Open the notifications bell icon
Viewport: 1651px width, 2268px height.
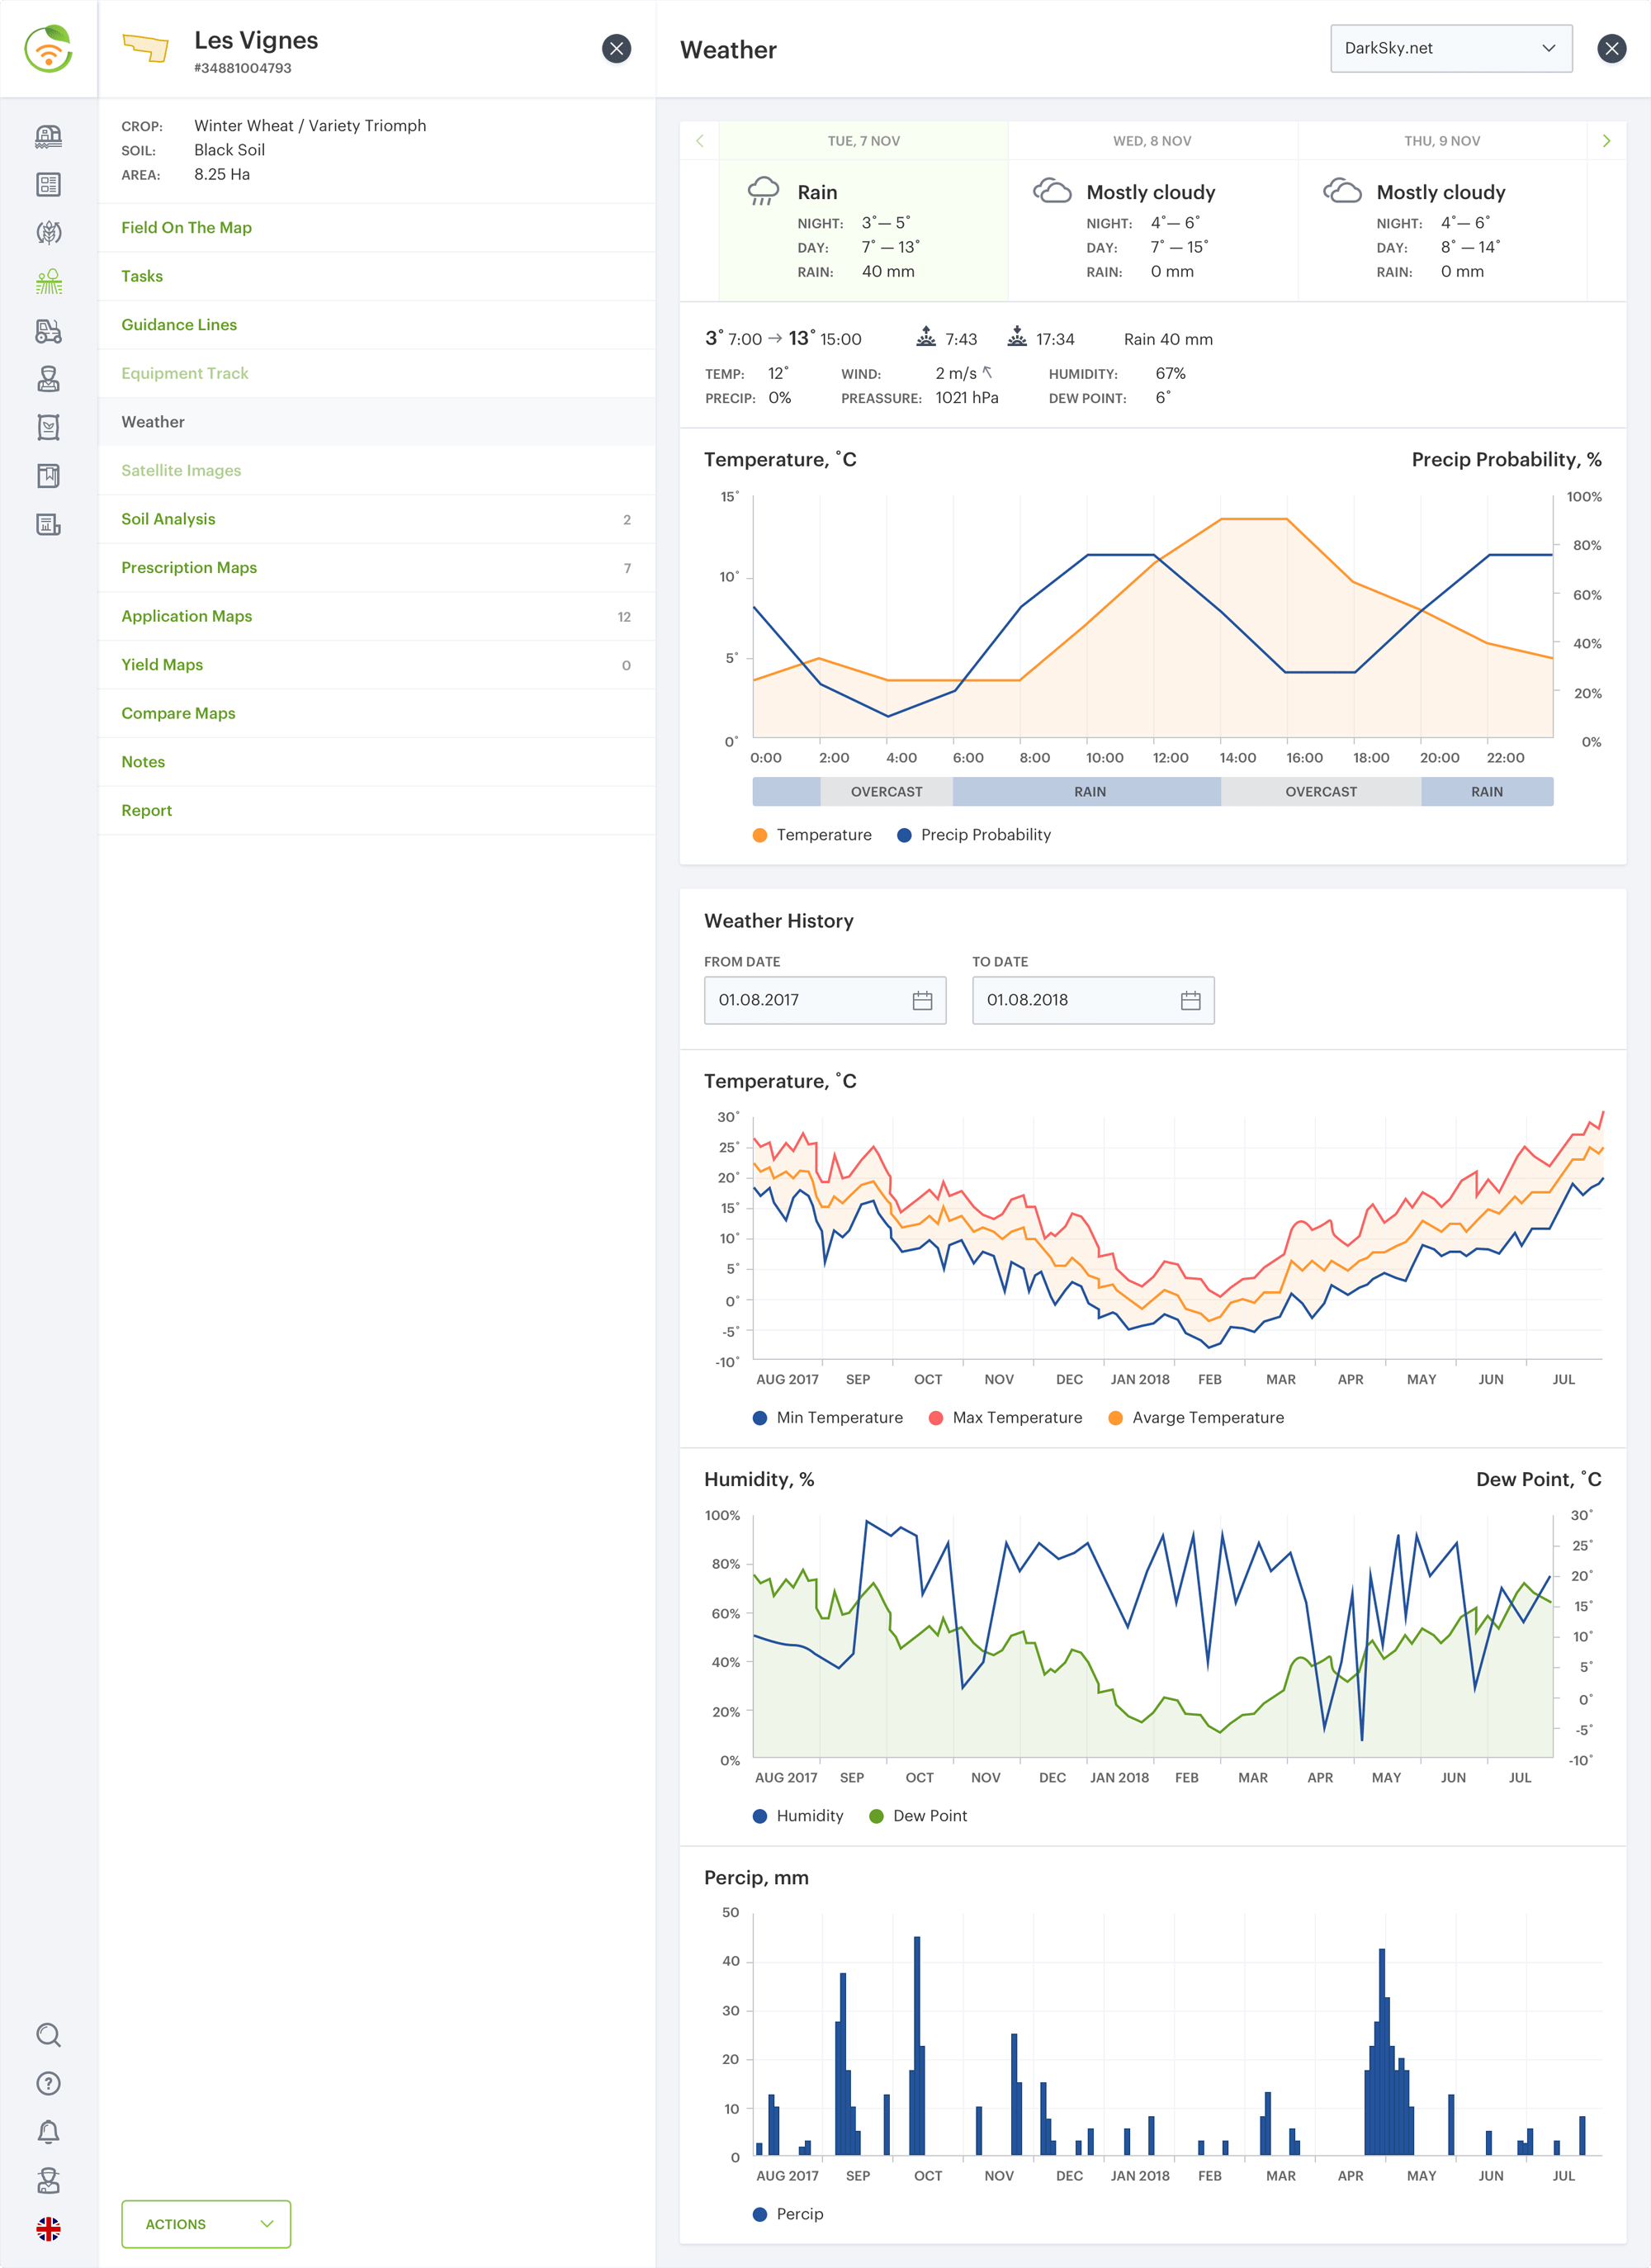pyautogui.click(x=48, y=2132)
